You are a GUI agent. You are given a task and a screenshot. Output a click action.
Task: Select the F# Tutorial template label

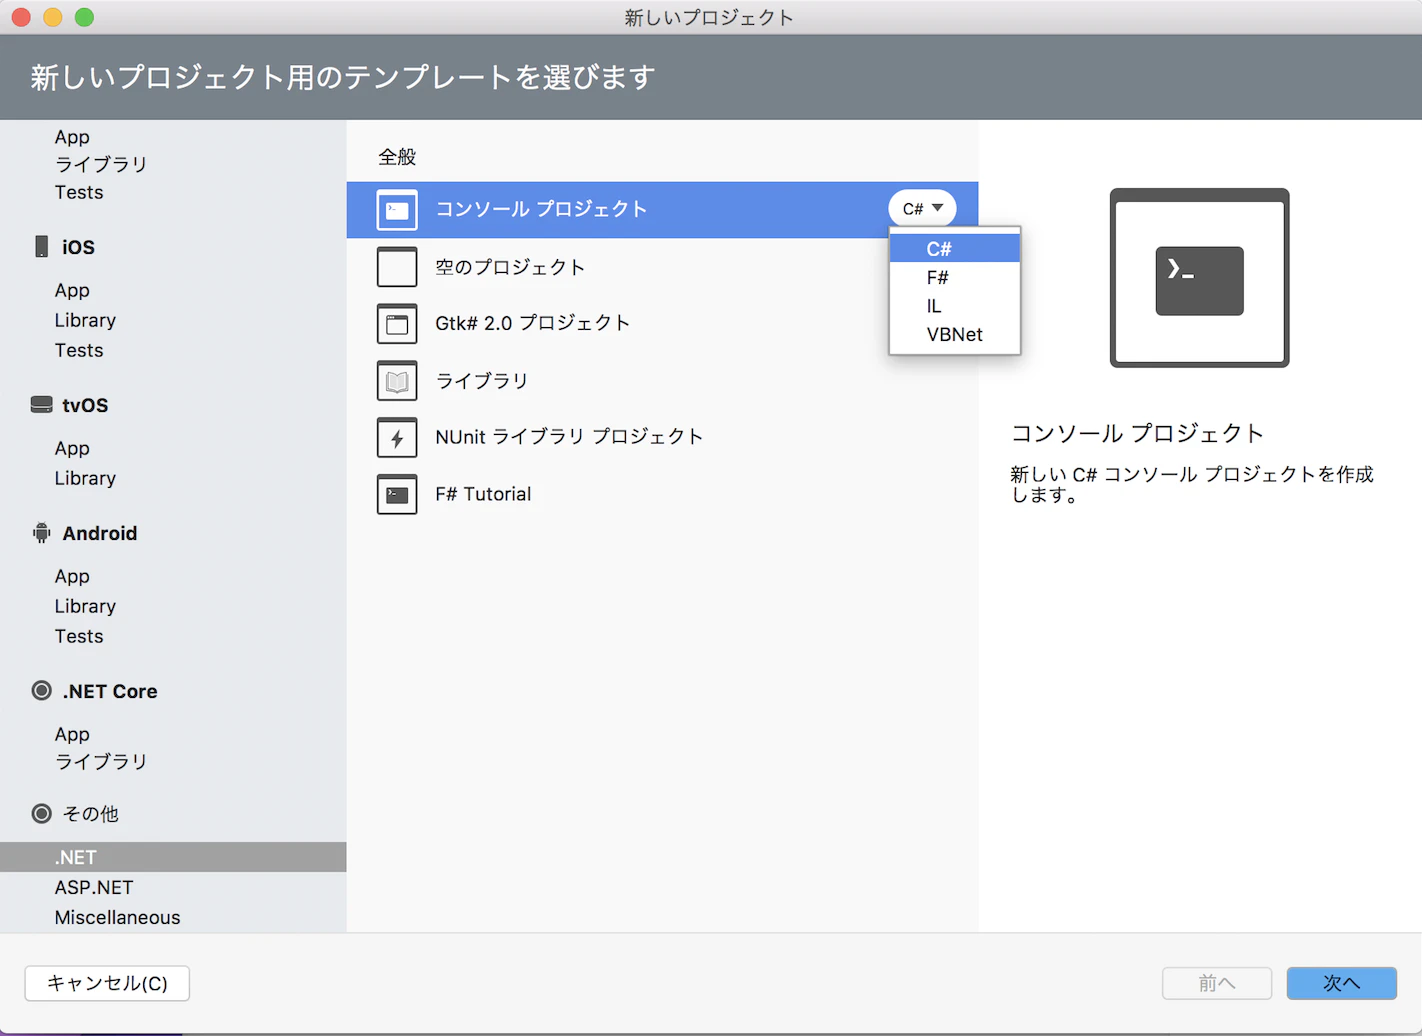tap(483, 494)
